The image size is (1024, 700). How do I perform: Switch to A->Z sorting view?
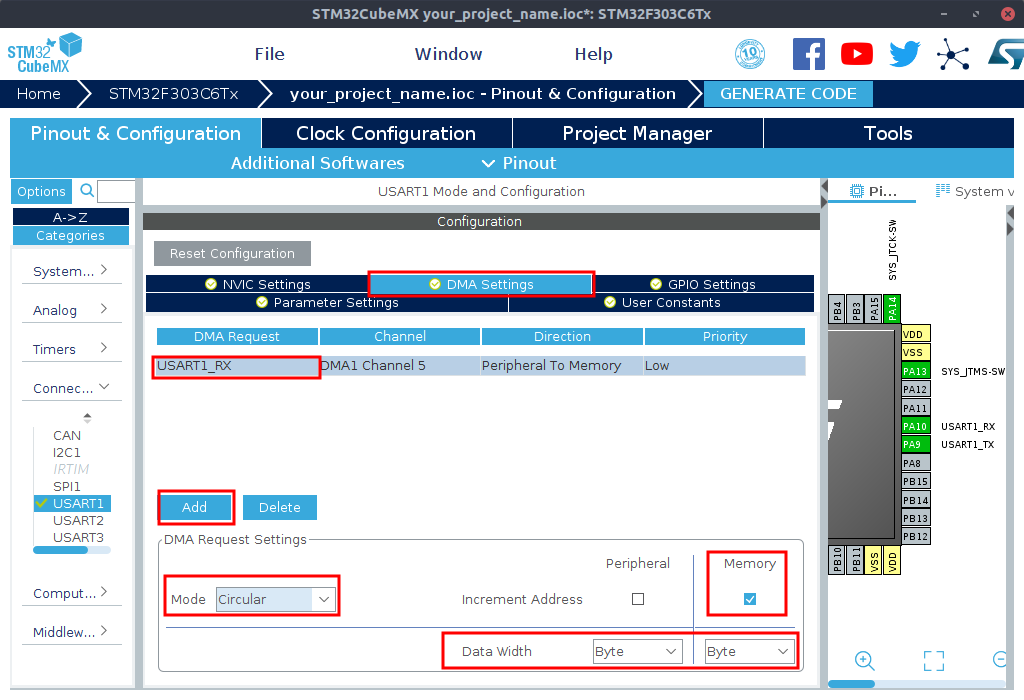pos(71,217)
